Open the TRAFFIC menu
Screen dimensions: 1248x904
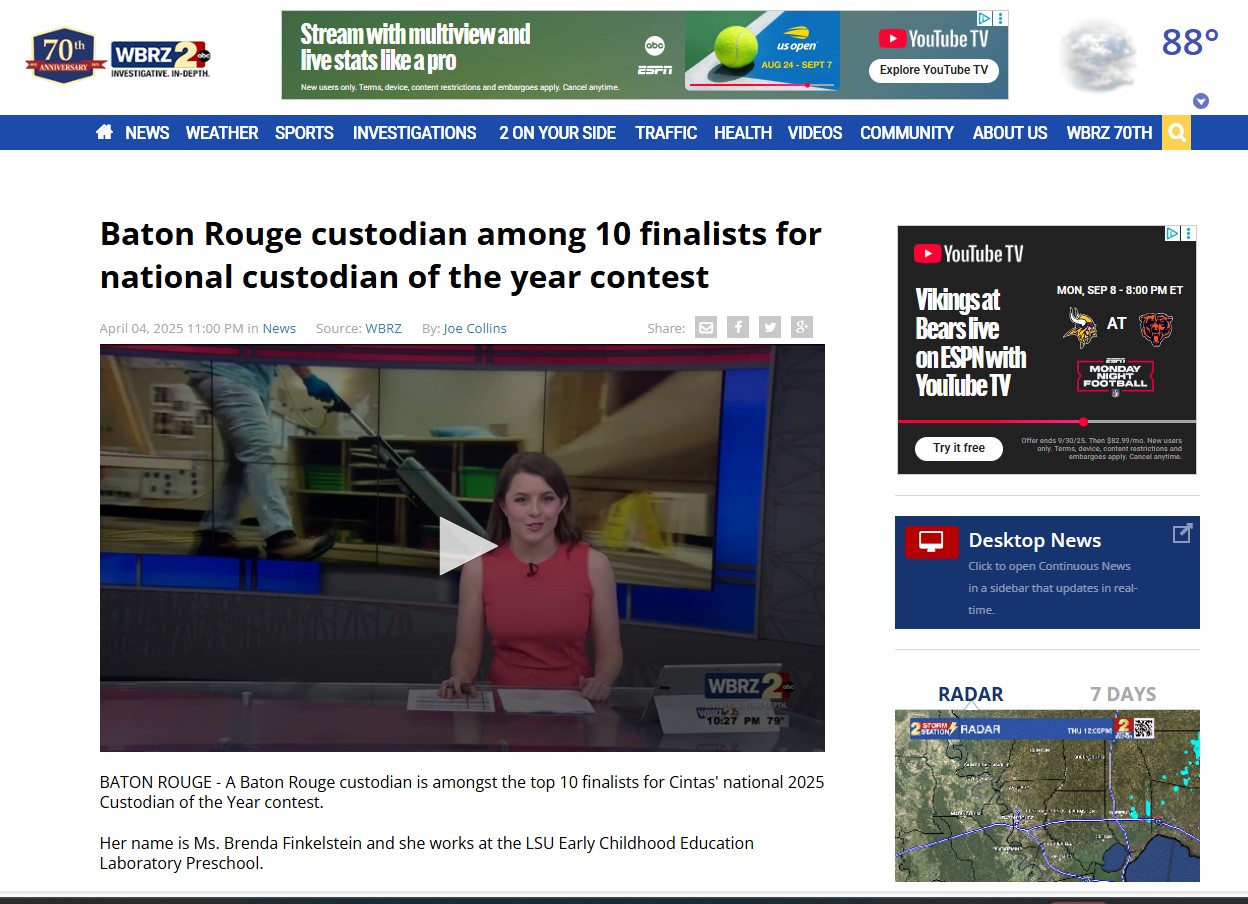click(666, 133)
